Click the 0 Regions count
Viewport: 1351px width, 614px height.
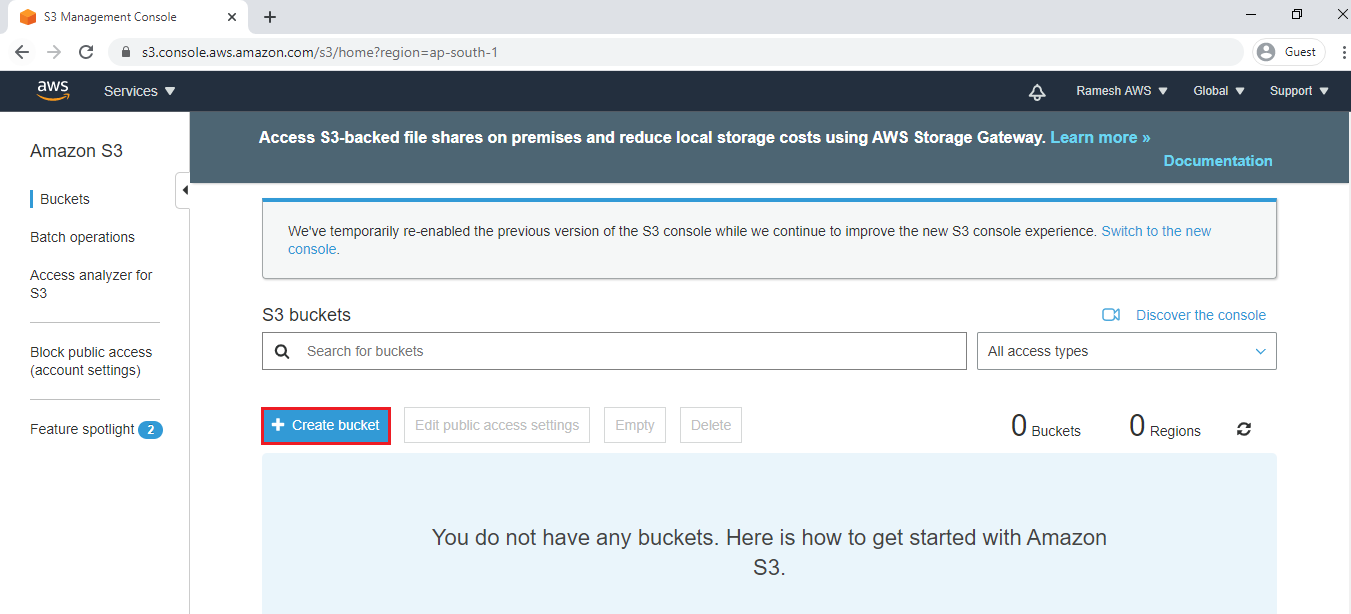click(x=1165, y=427)
